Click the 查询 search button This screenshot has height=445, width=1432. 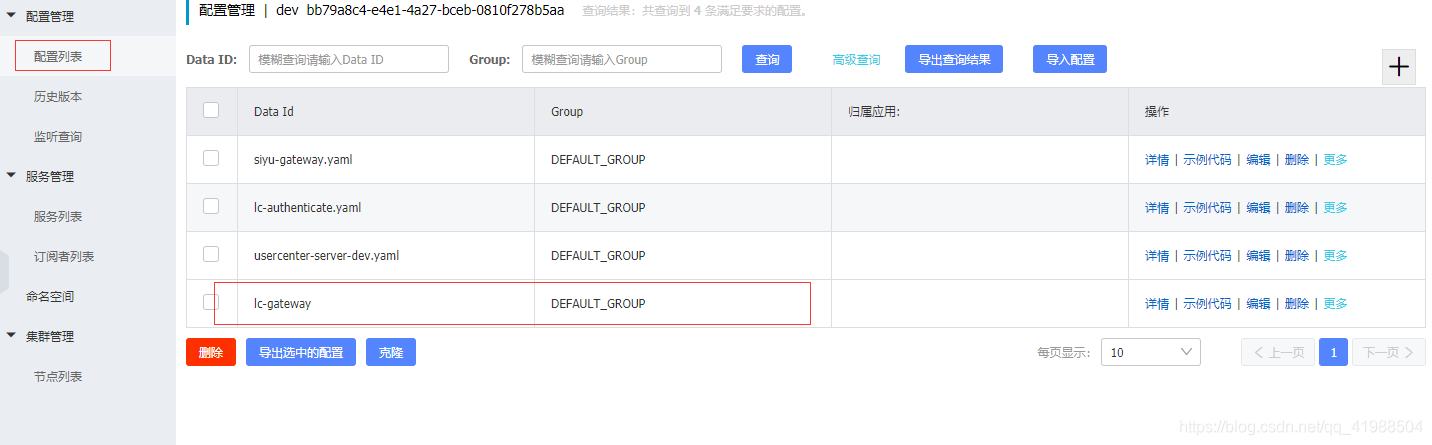767,59
